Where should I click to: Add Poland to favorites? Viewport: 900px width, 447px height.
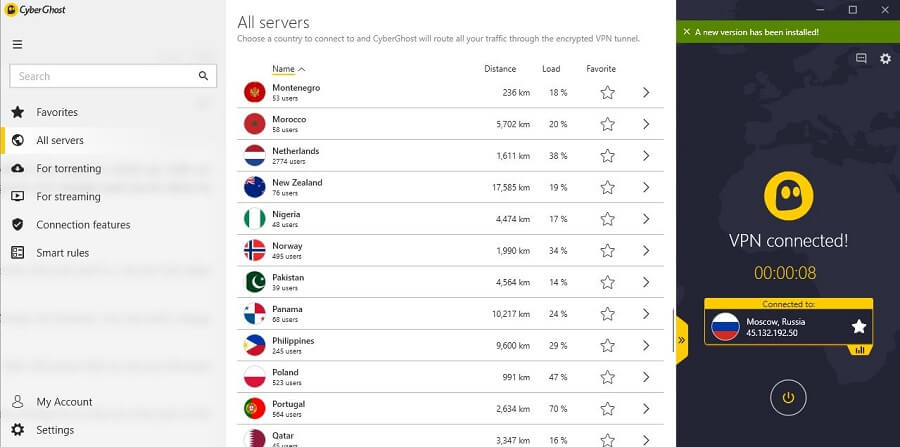tap(607, 377)
